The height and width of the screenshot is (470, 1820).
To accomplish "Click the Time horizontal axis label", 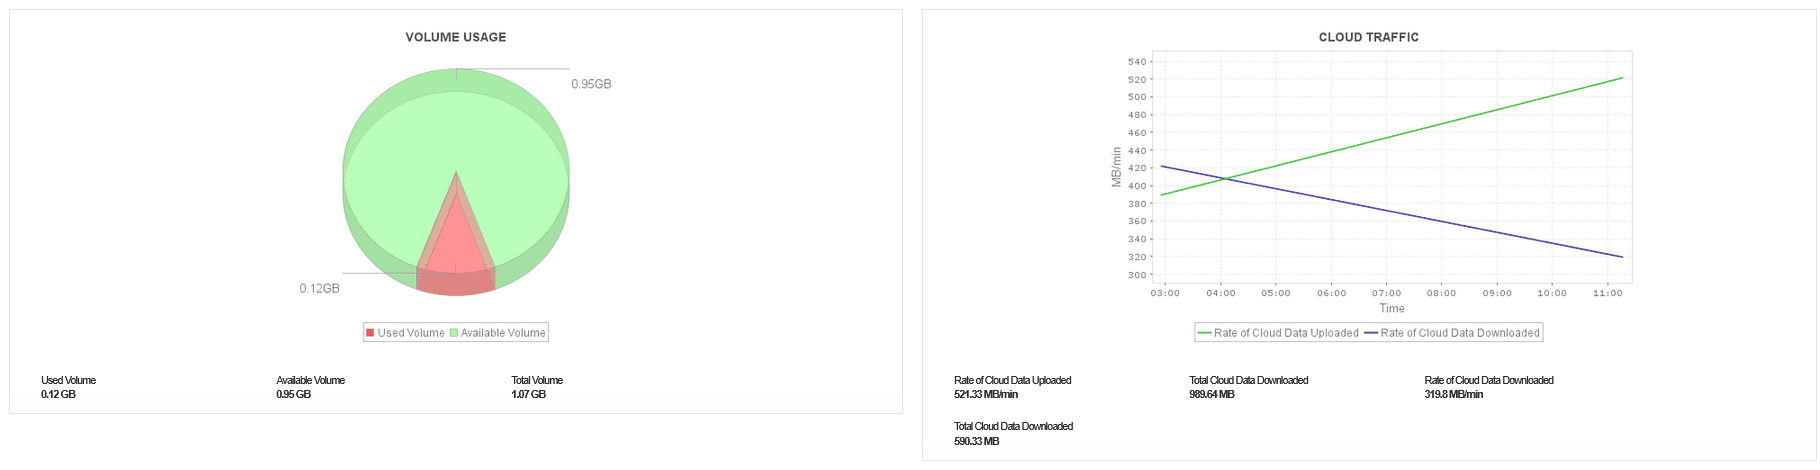I will 1392,309.
